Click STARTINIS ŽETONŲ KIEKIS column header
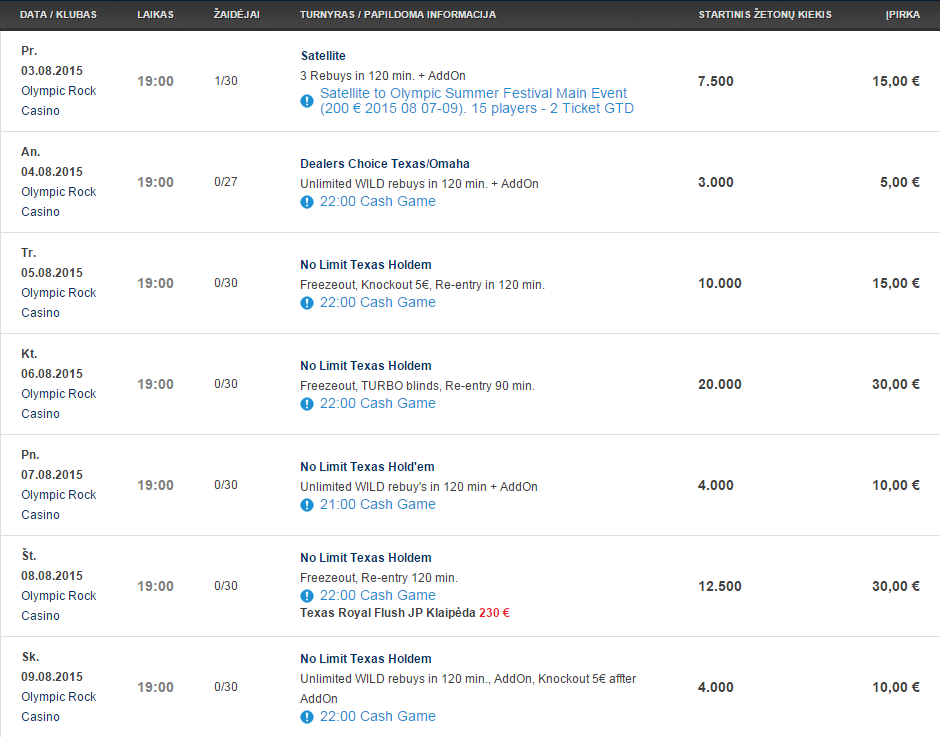The width and height of the screenshot is (940, 737). (765, 14)
